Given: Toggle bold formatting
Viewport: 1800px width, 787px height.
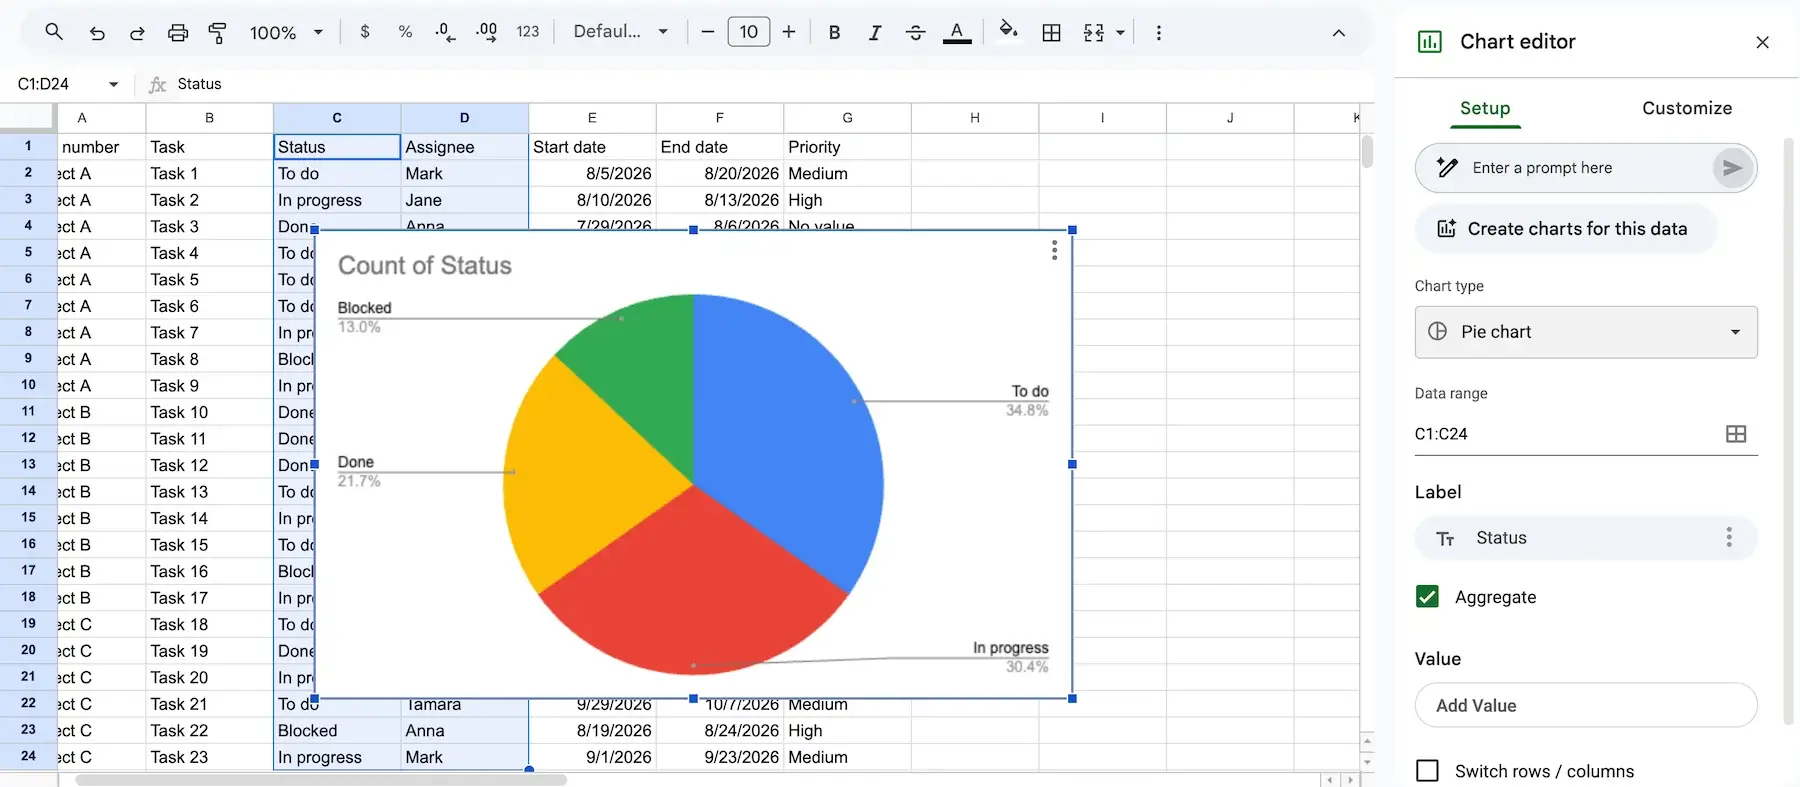Looking at the screenshot, I should (x=834, y=32).
